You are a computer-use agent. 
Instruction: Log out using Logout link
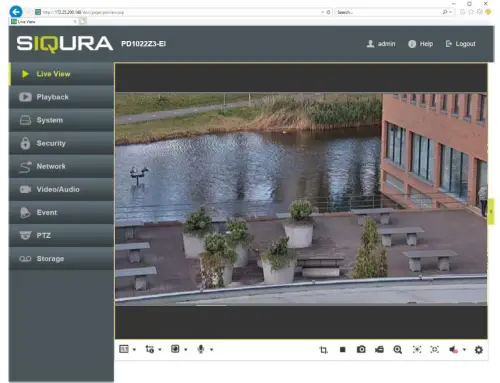460,44
